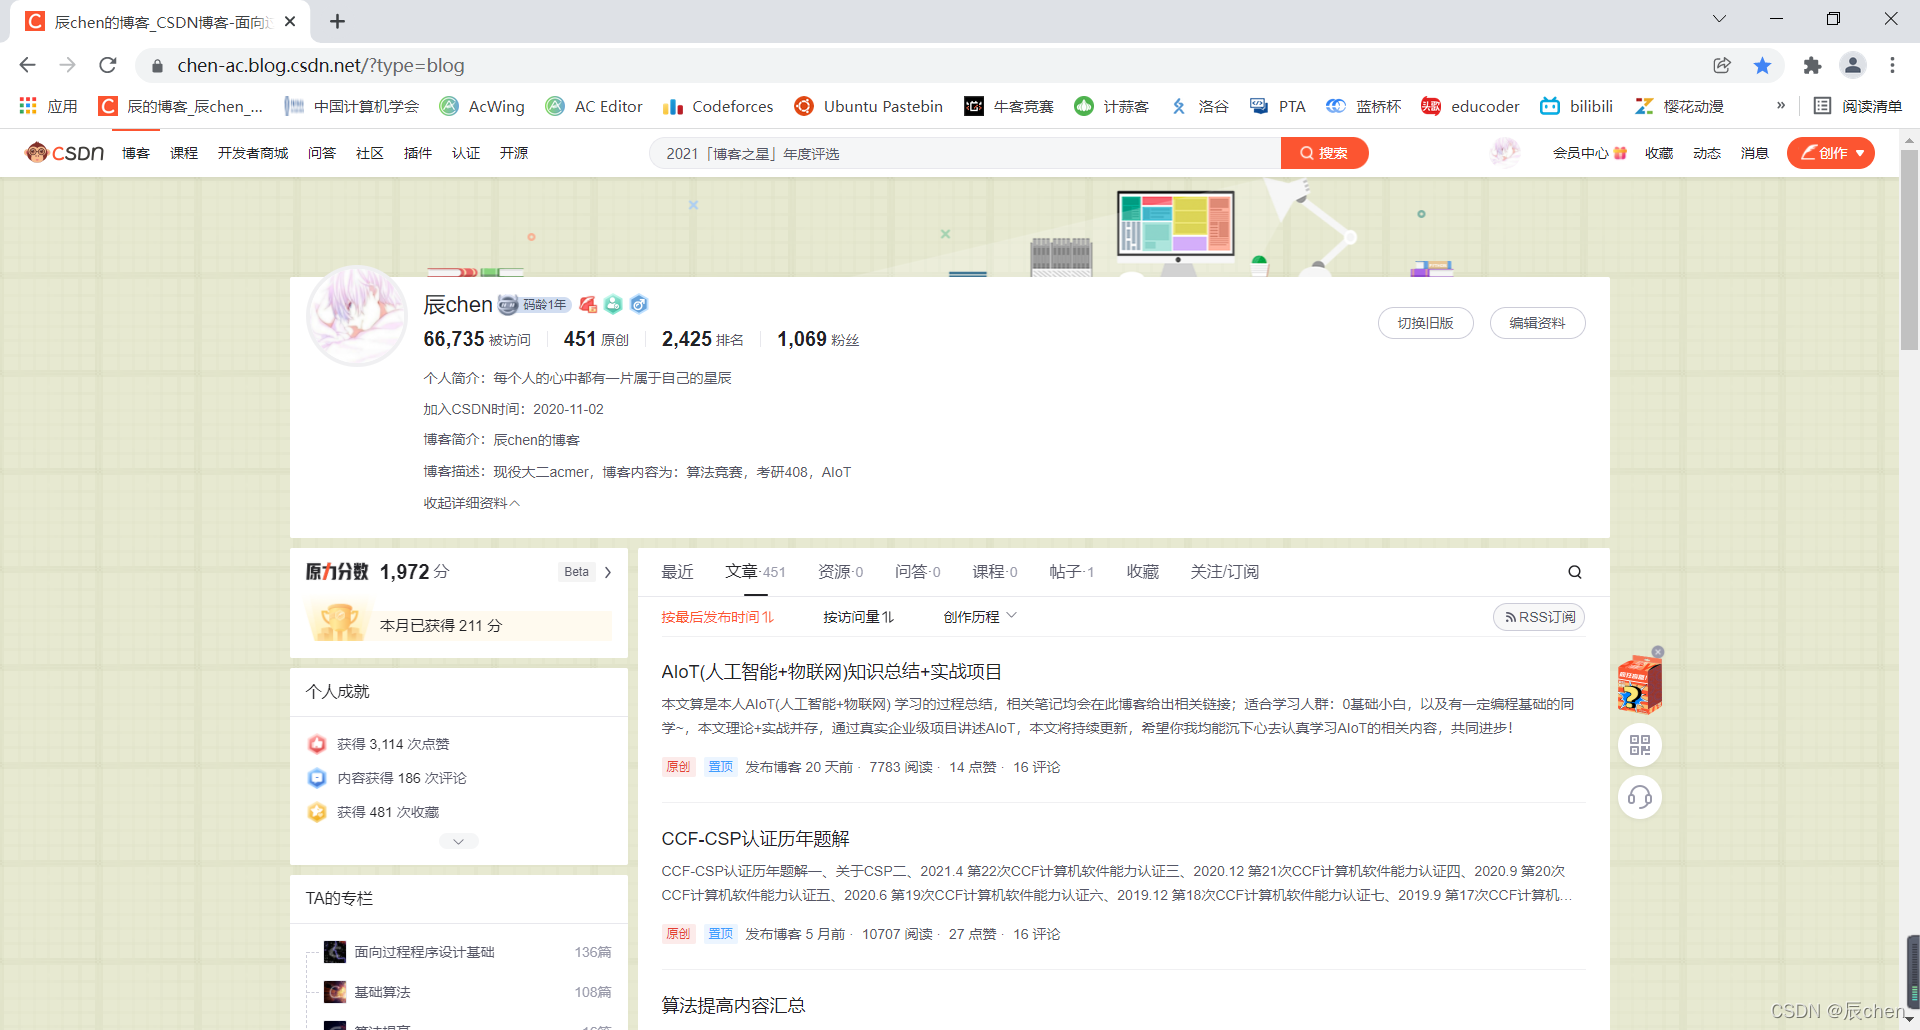Click the comment icon beside 内容获得 186 次评论
The width and height of the screenshot is (1920, 1030).
tap(317, 778)
